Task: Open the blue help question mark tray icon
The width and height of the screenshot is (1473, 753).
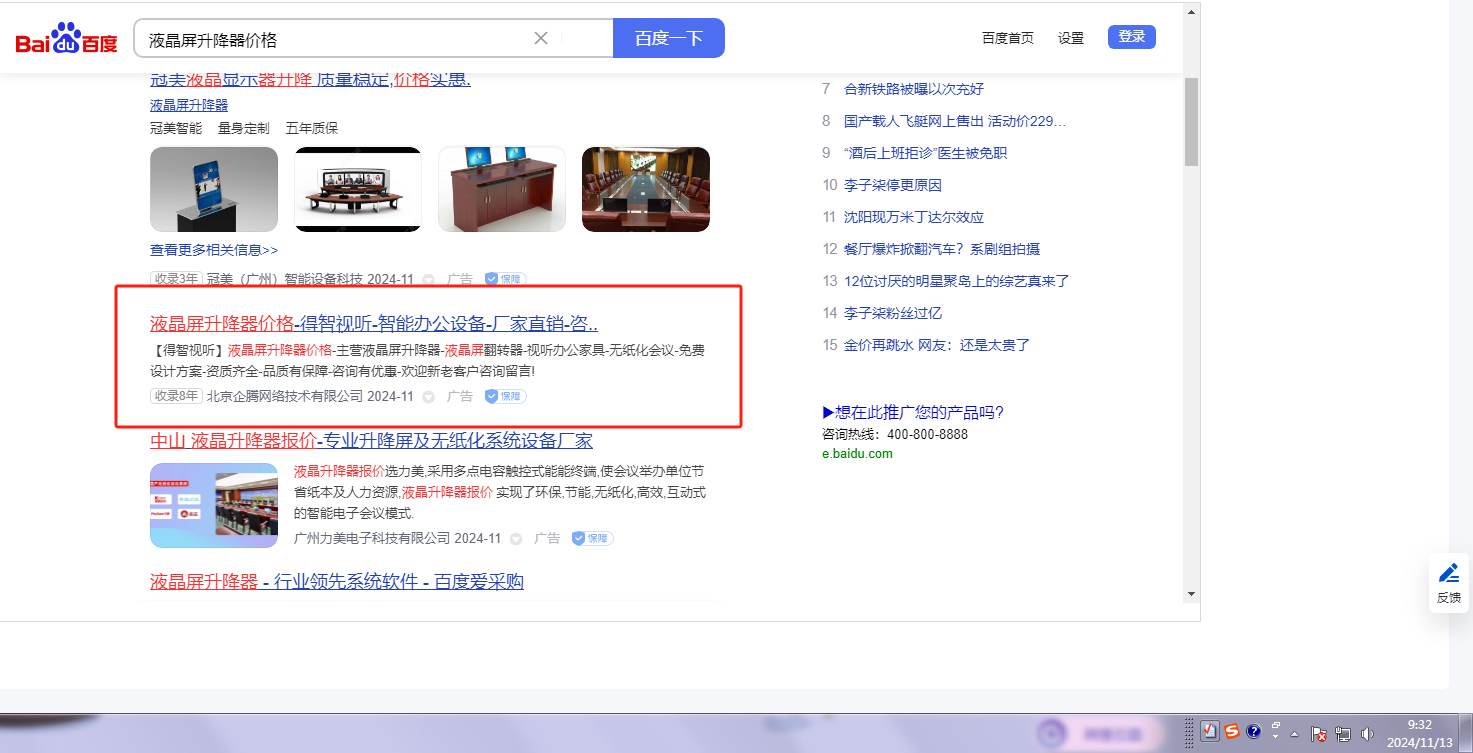Action: pos(1253,731)
